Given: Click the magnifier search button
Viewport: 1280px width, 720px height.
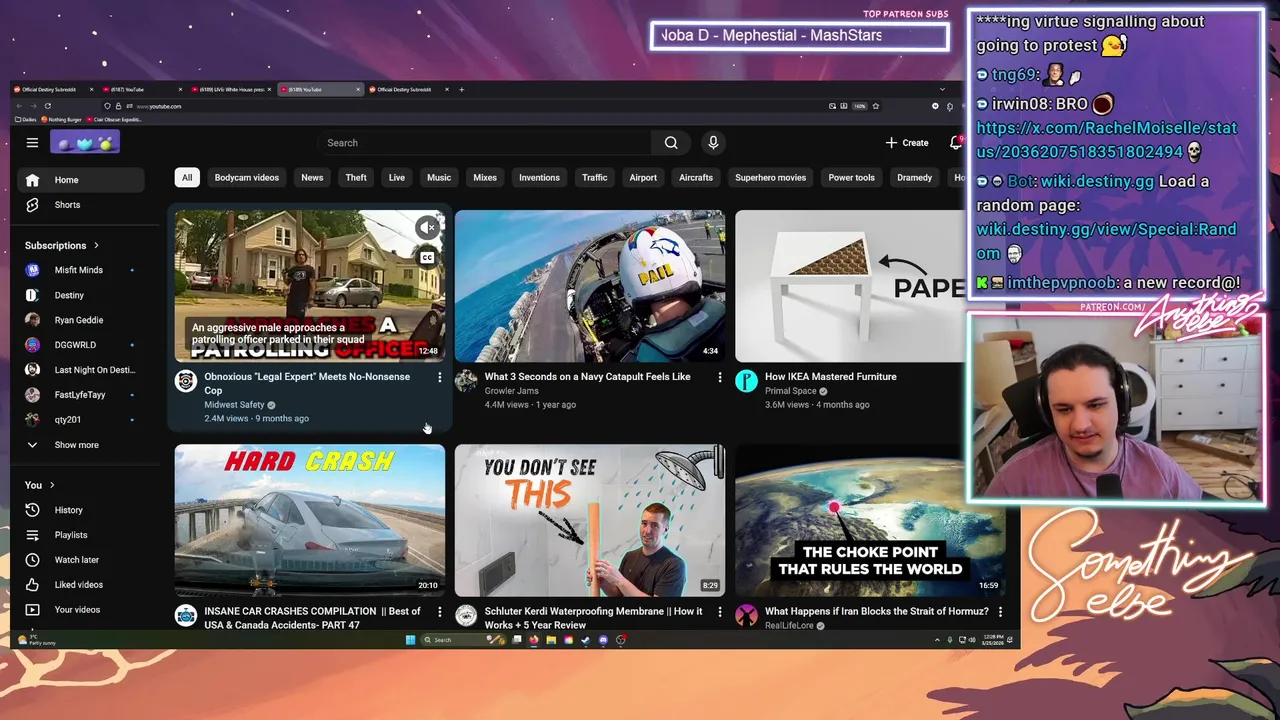Looking at the screenshot, I should pyautogui.click(x=671, y=143).
